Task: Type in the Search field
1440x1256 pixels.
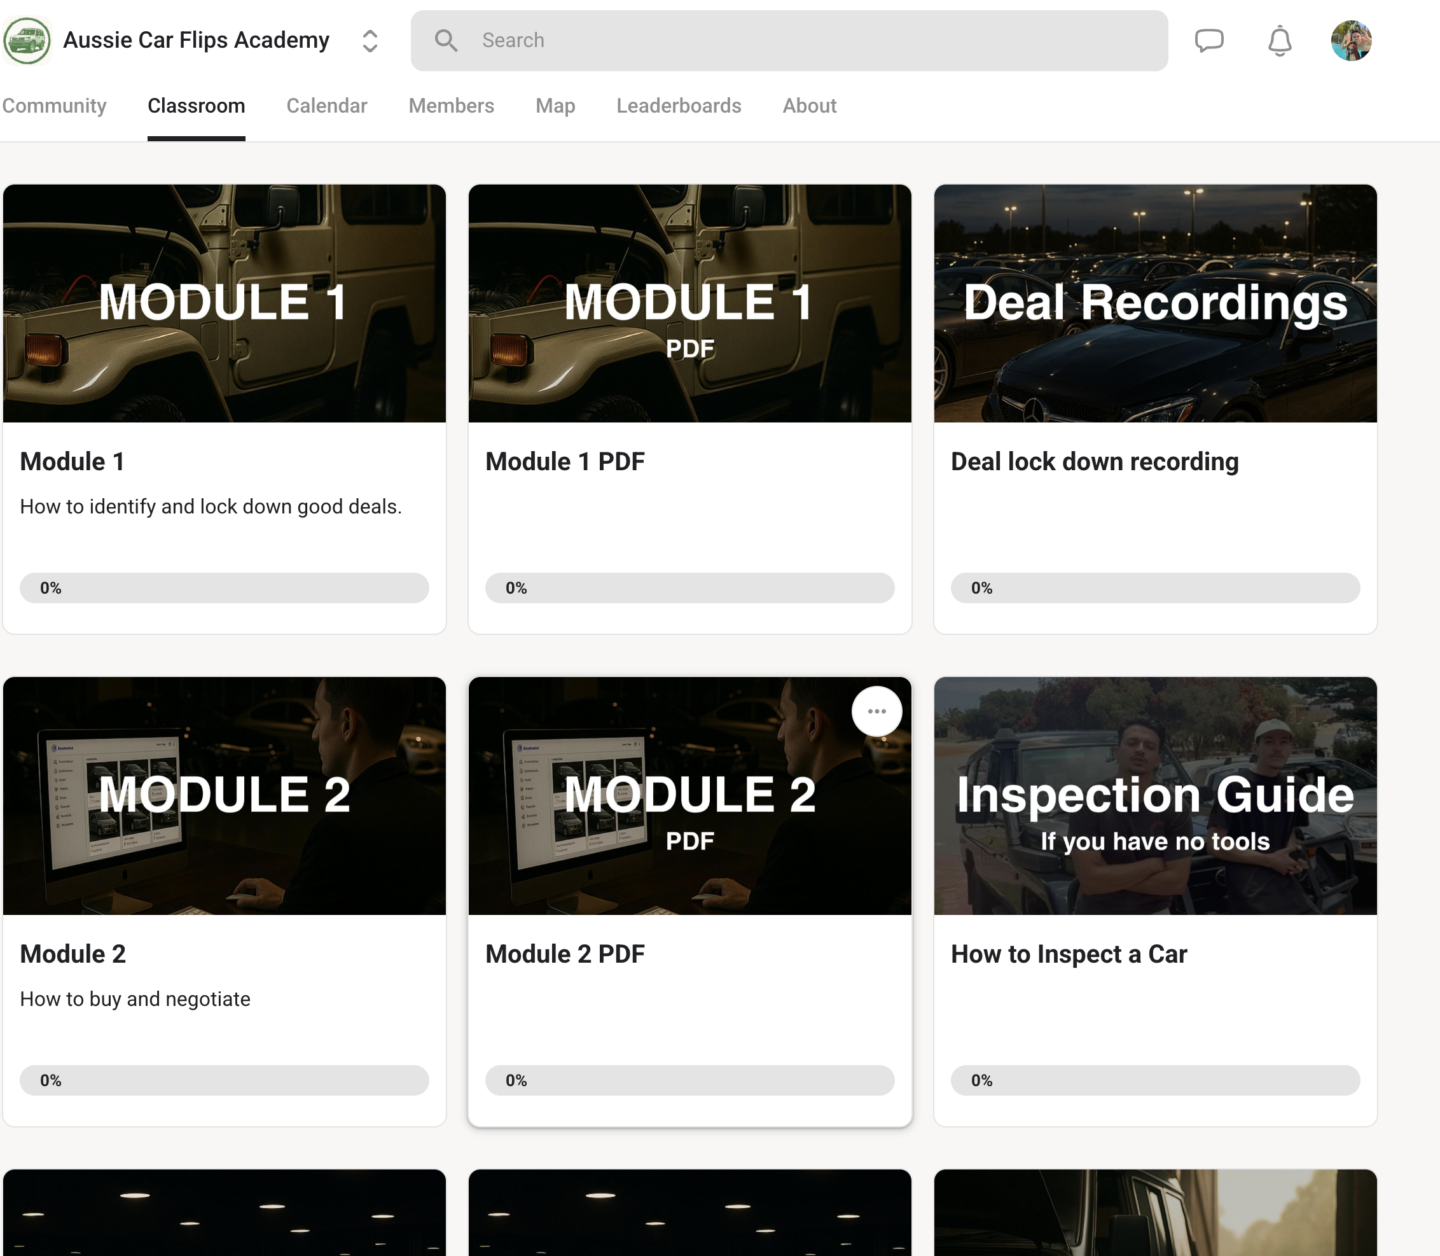Action: click(x=800, y=41)
